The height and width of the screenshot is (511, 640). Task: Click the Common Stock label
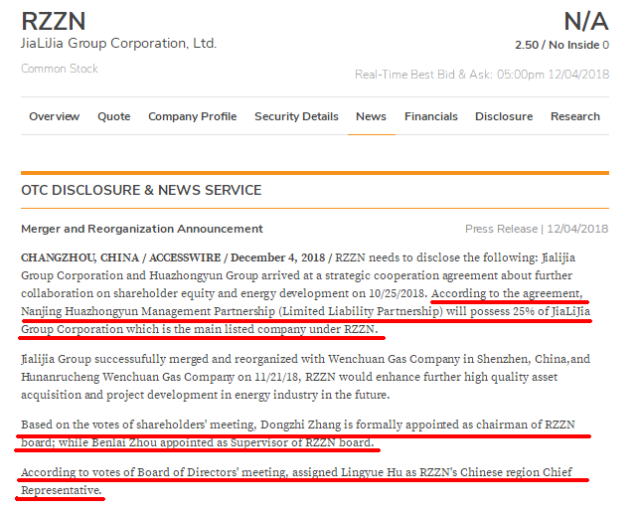click(60, 68)
